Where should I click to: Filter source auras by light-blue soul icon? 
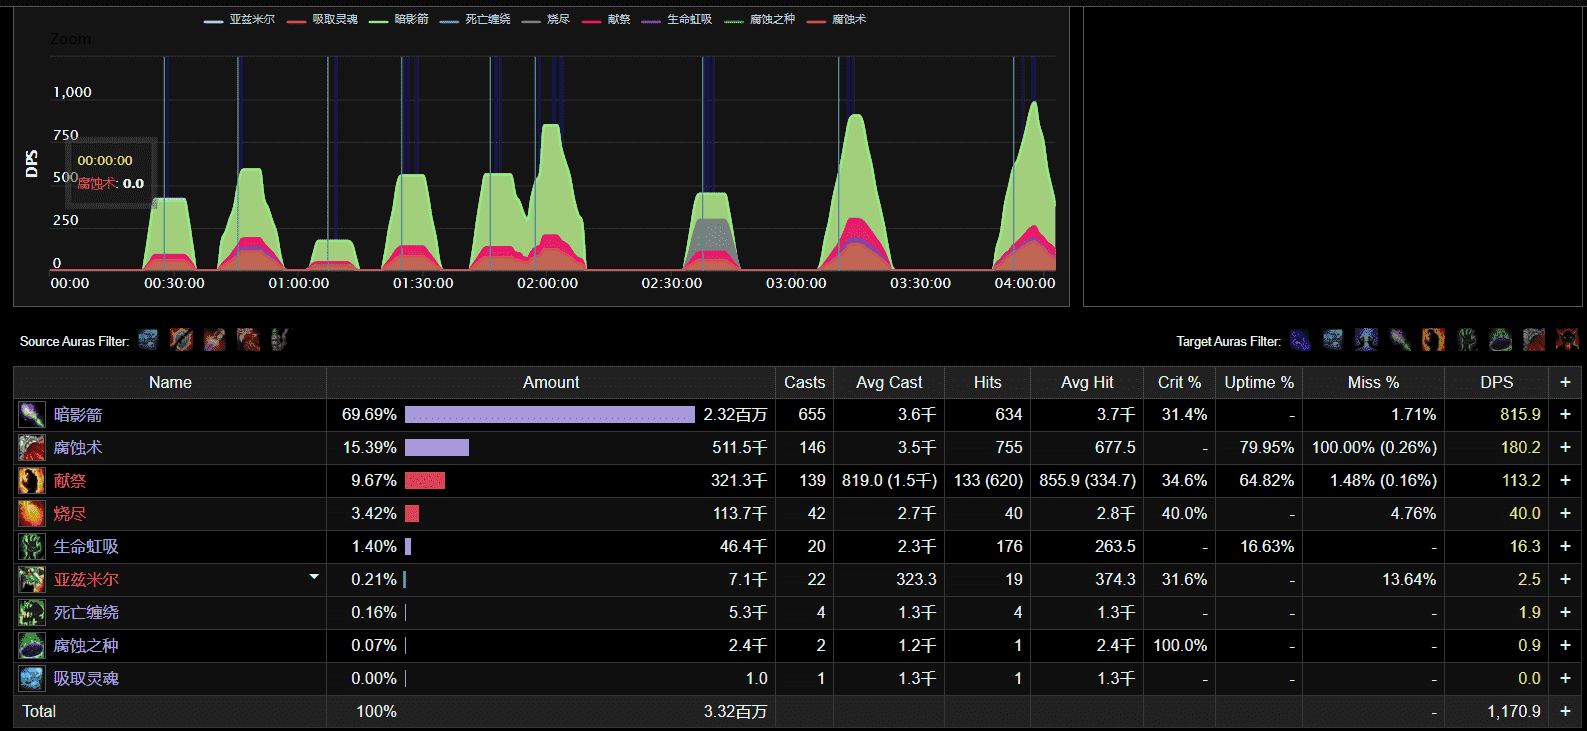[148, 340]
